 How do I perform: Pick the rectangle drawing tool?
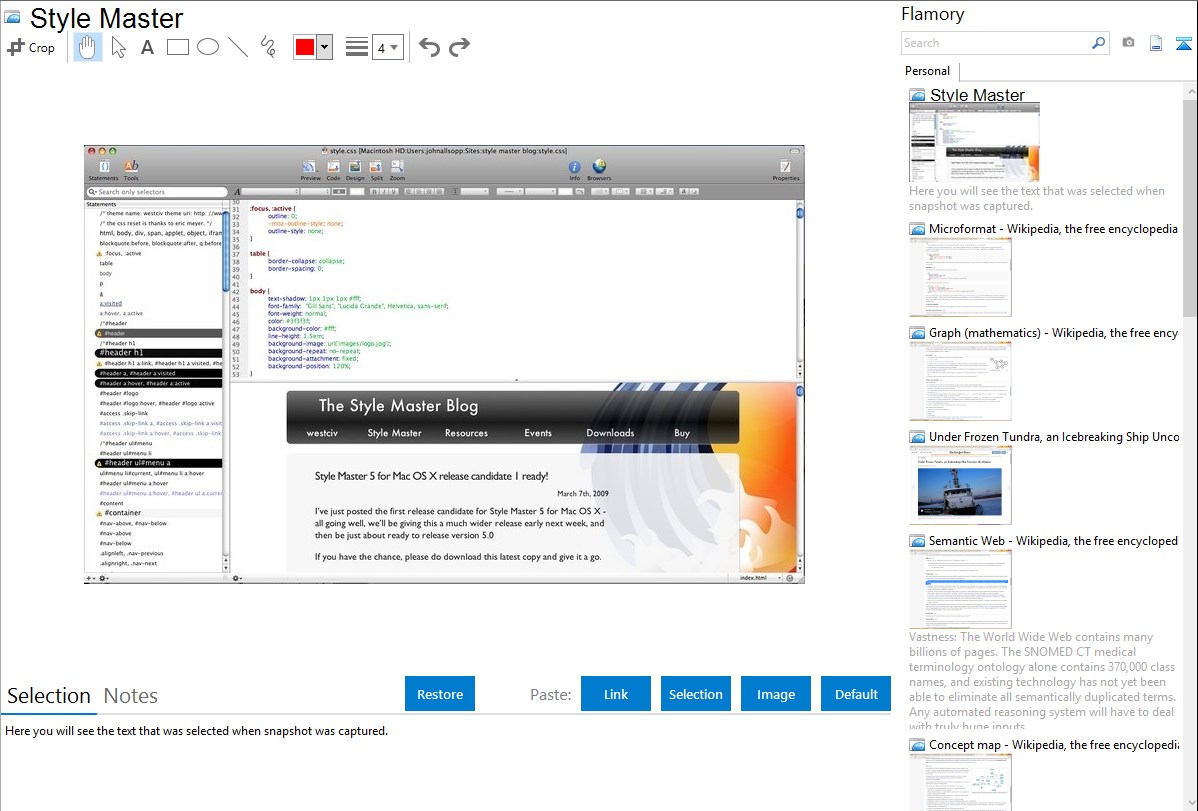(177, 47)
